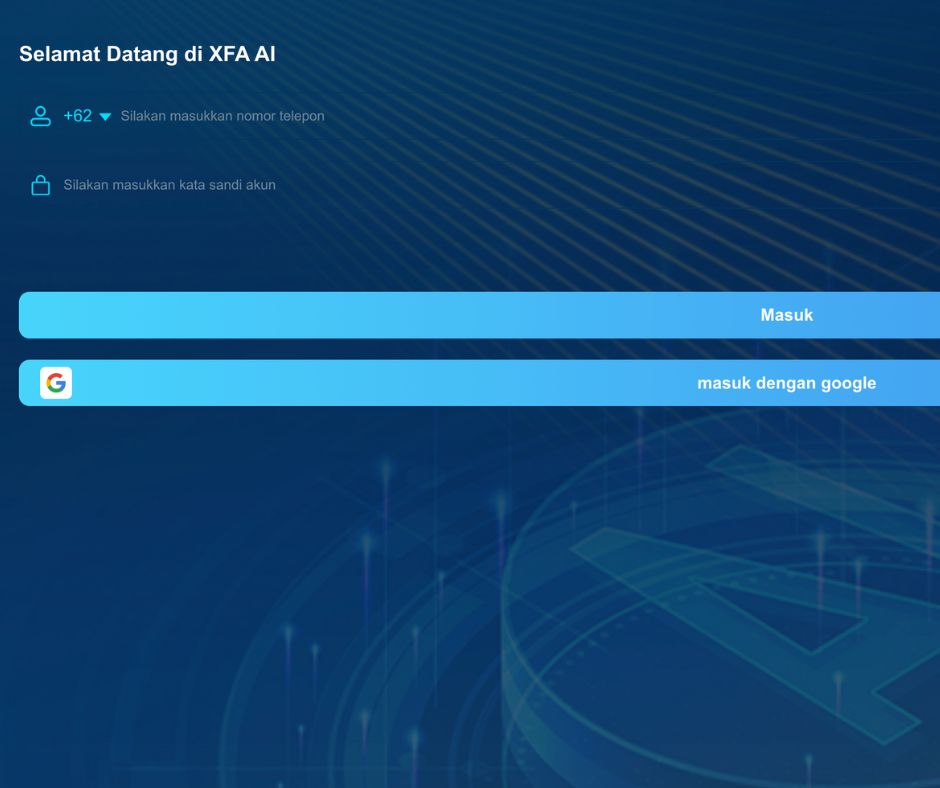This screenshot has height=788, width=940.
Task: Click the padlock icon next to password field
Action: pyautogui.click(x=40, y=185)
